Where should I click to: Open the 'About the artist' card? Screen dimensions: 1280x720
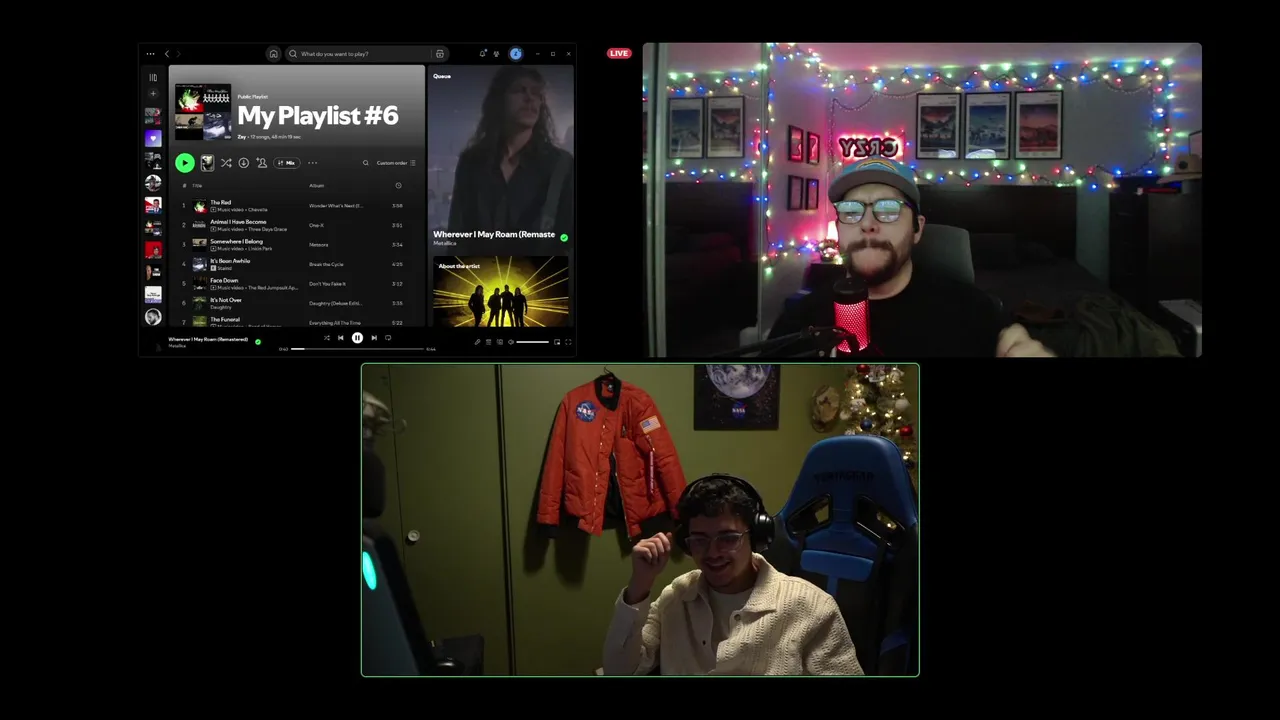pos(501,291)
